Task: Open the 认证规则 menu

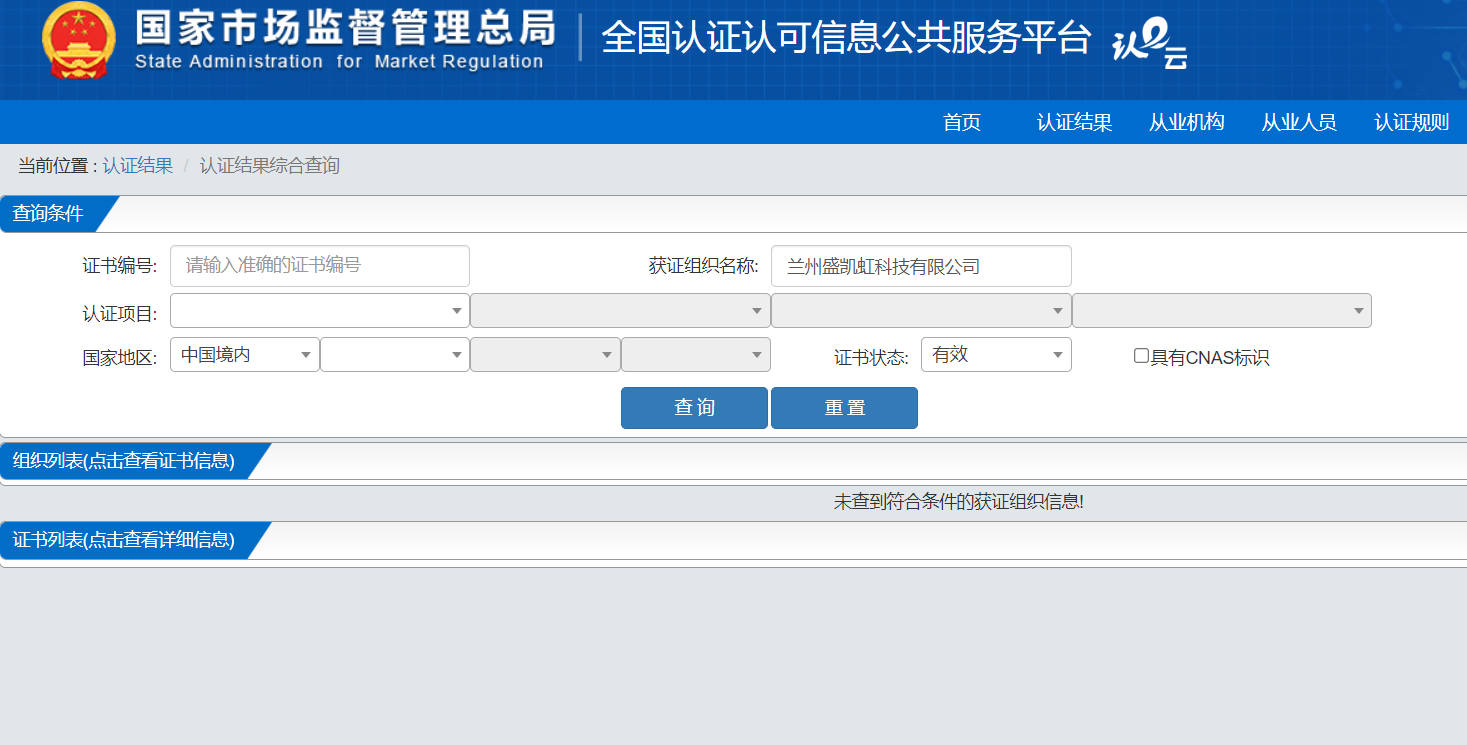Action: 1411,122
